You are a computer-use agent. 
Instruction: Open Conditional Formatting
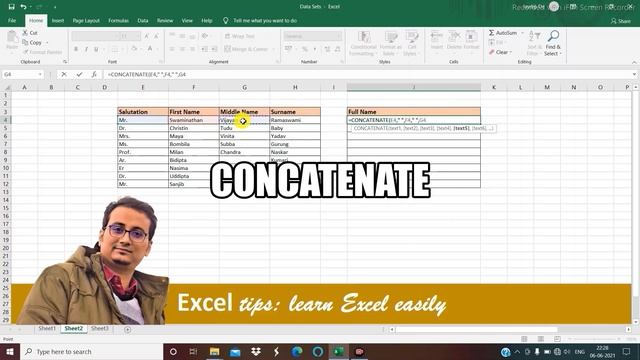[x=363, y=43]
